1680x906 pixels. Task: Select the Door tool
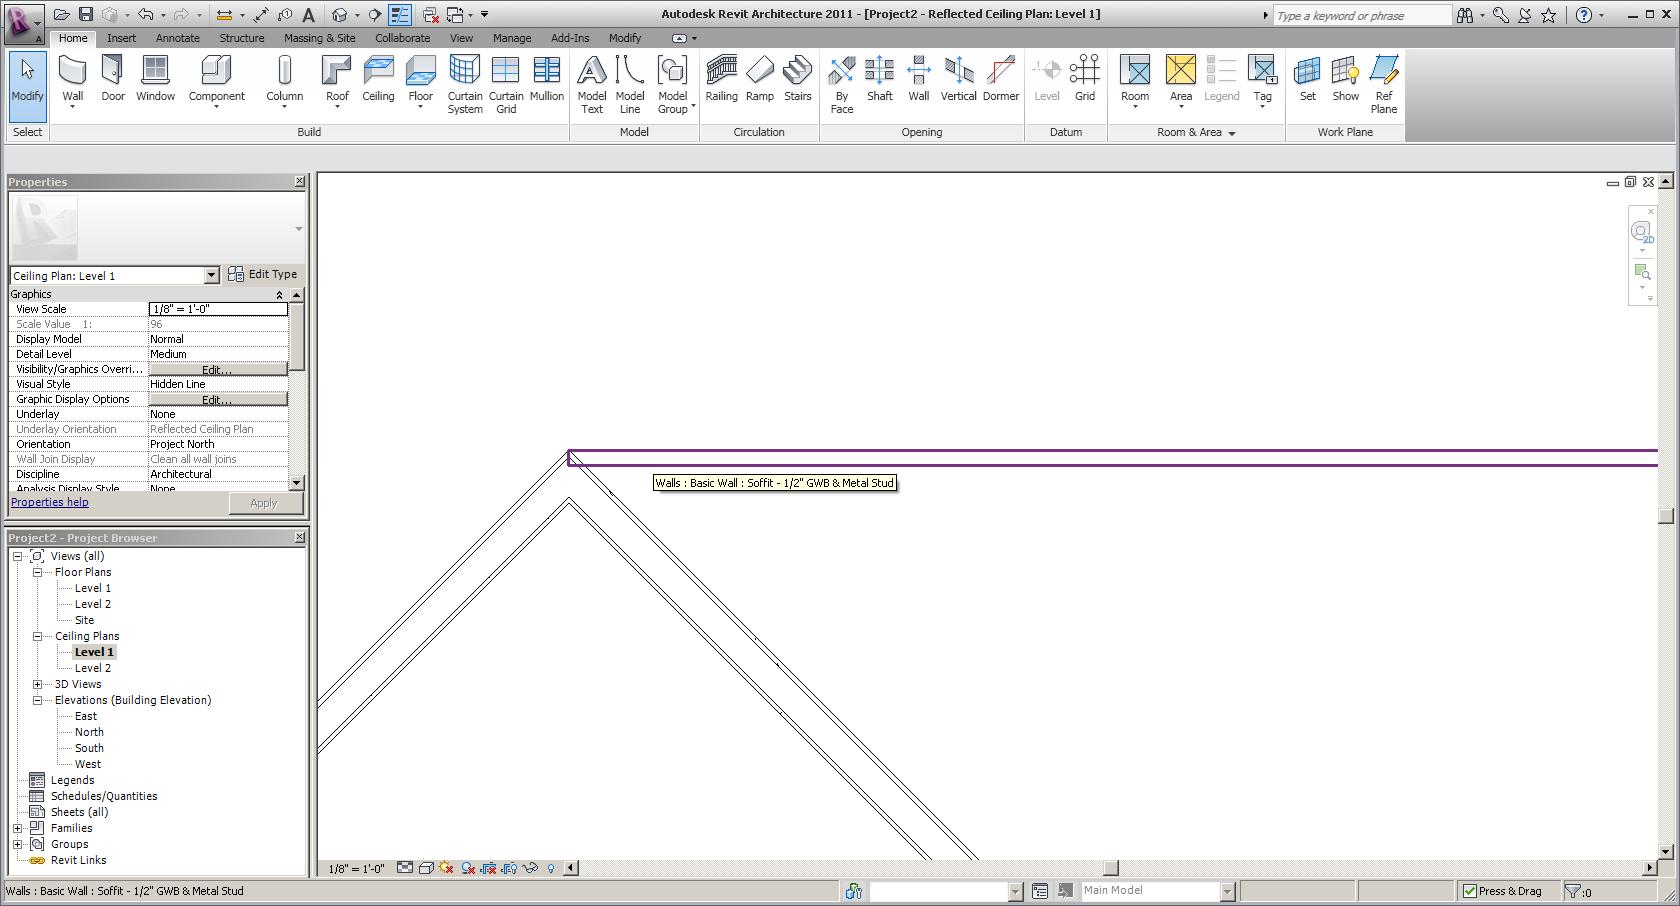click(113, 79)
